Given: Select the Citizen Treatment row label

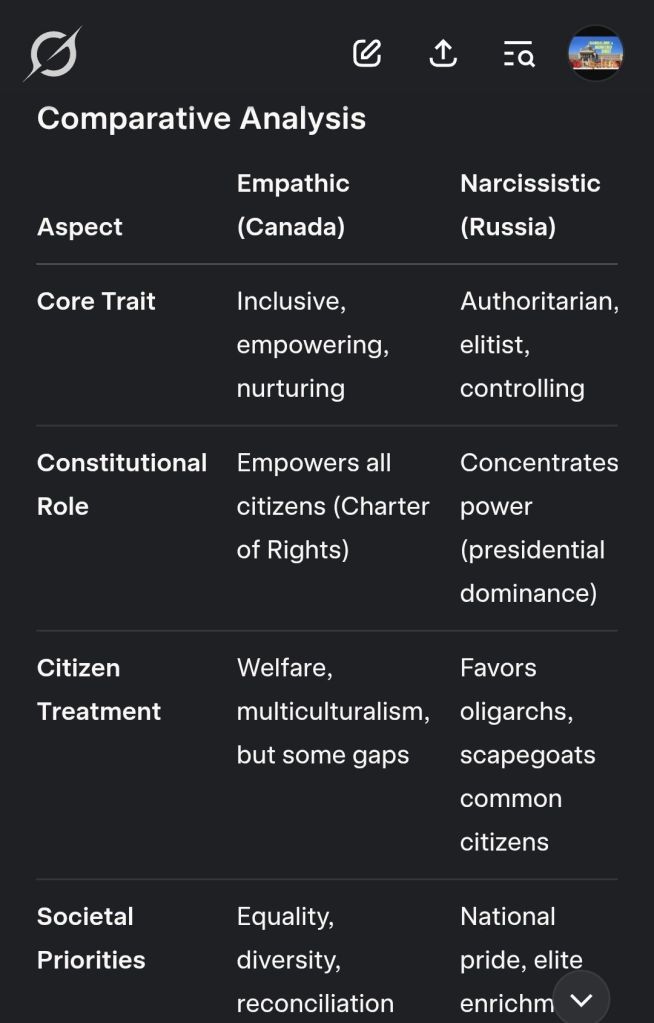Looking at the screenshot, I should coord(98,689).
